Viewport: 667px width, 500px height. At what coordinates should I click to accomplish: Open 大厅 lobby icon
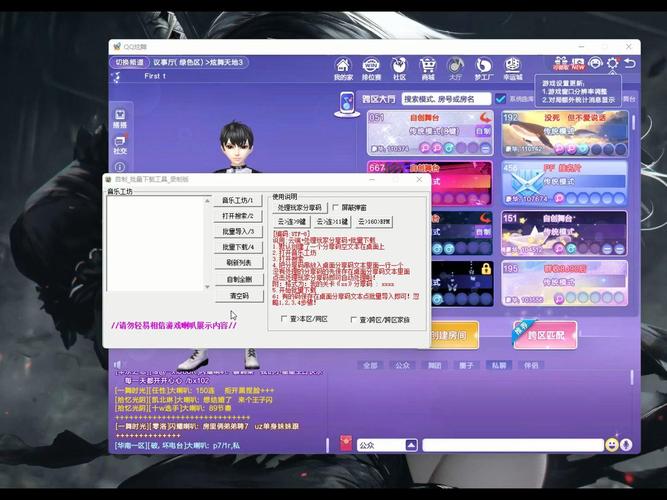click(x=455, y=69)
